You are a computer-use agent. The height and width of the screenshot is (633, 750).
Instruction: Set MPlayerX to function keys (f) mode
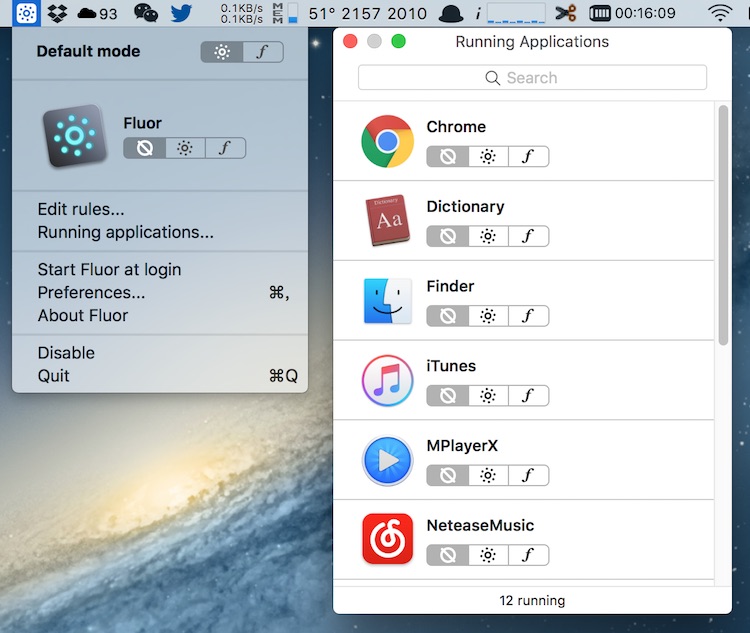click(528, 475)
